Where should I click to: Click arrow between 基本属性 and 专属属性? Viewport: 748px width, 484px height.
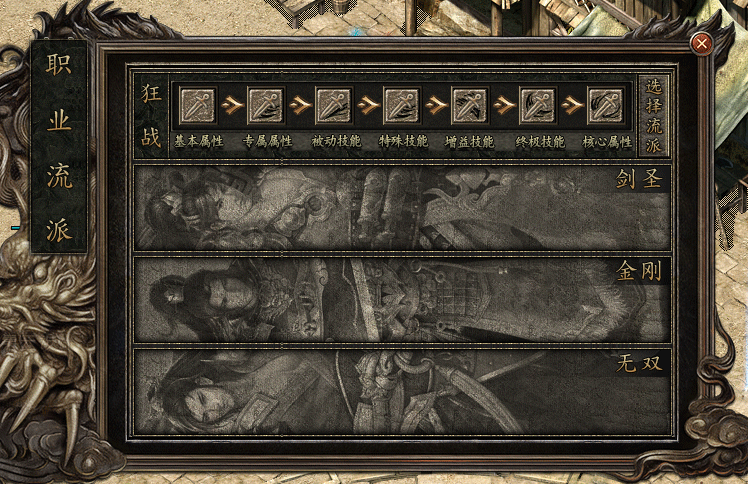232,105
